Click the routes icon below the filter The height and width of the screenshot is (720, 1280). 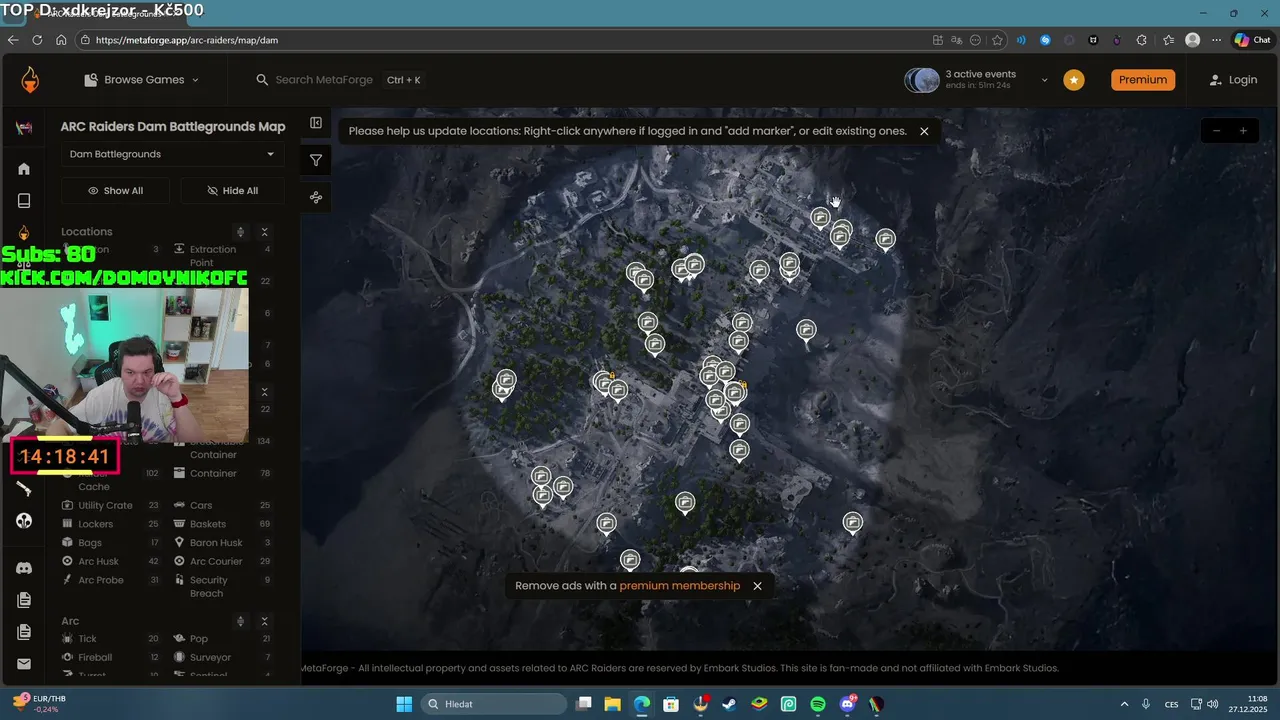pyautogui.click(x=316, y=197)
